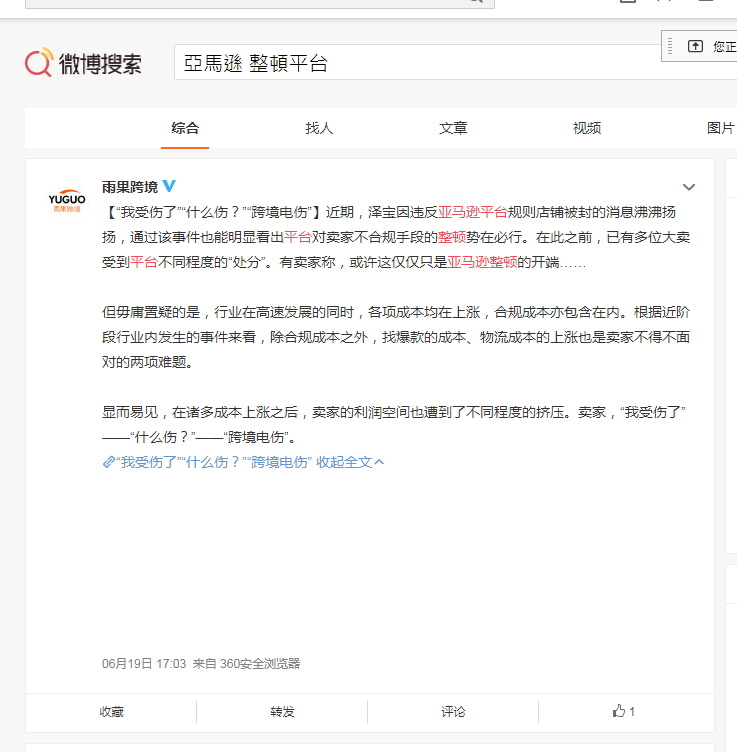
Task: Click the 360安全浏览器 source link
Action: point(260,664)
